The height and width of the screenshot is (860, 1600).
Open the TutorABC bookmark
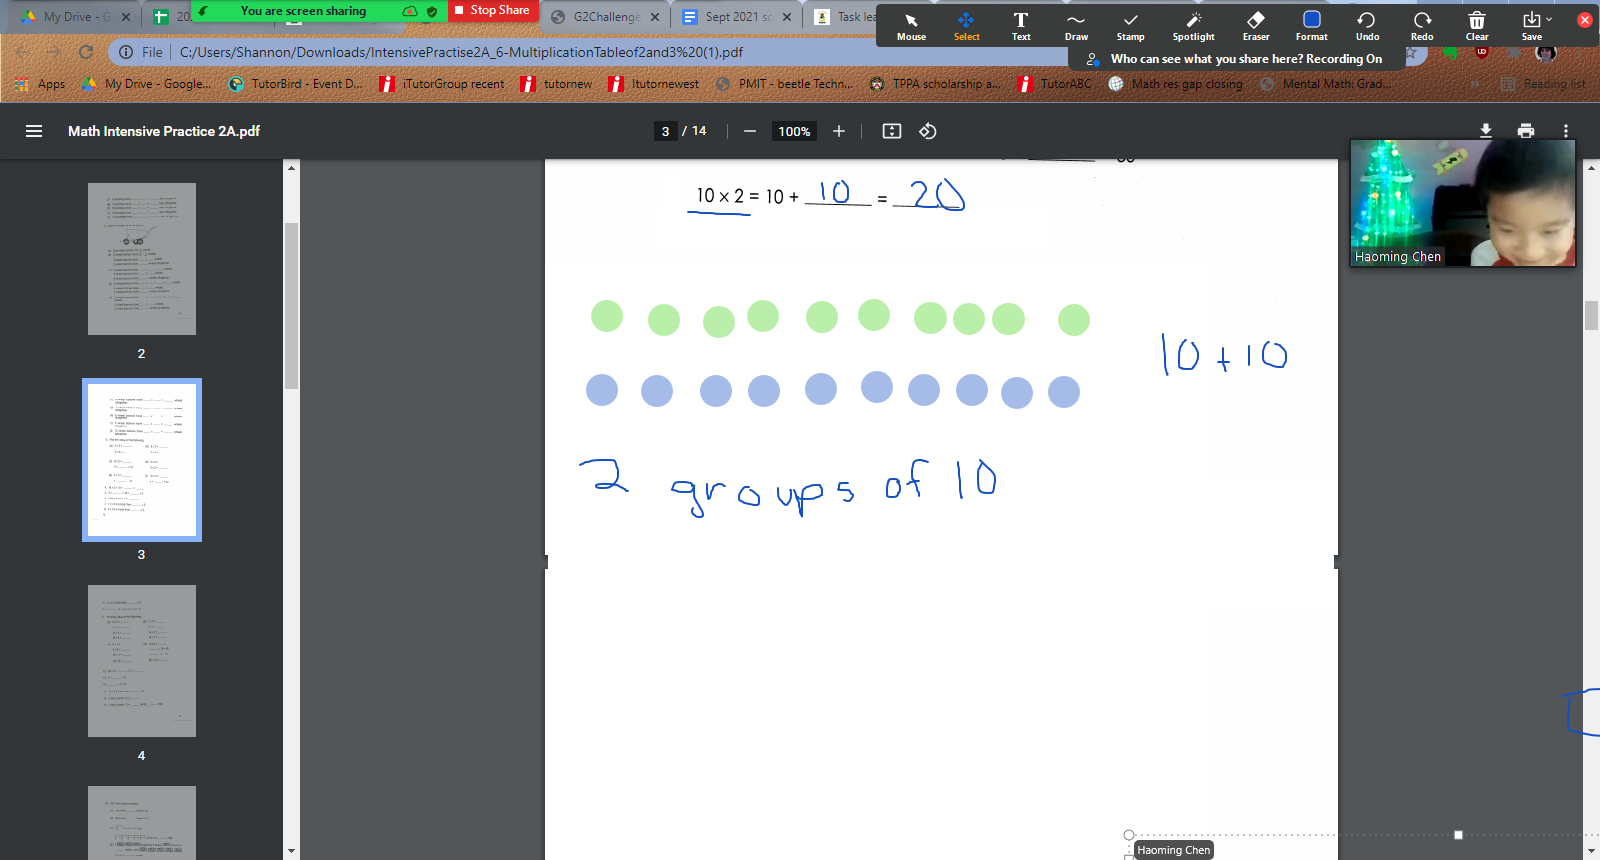(x=1055, y=84)
